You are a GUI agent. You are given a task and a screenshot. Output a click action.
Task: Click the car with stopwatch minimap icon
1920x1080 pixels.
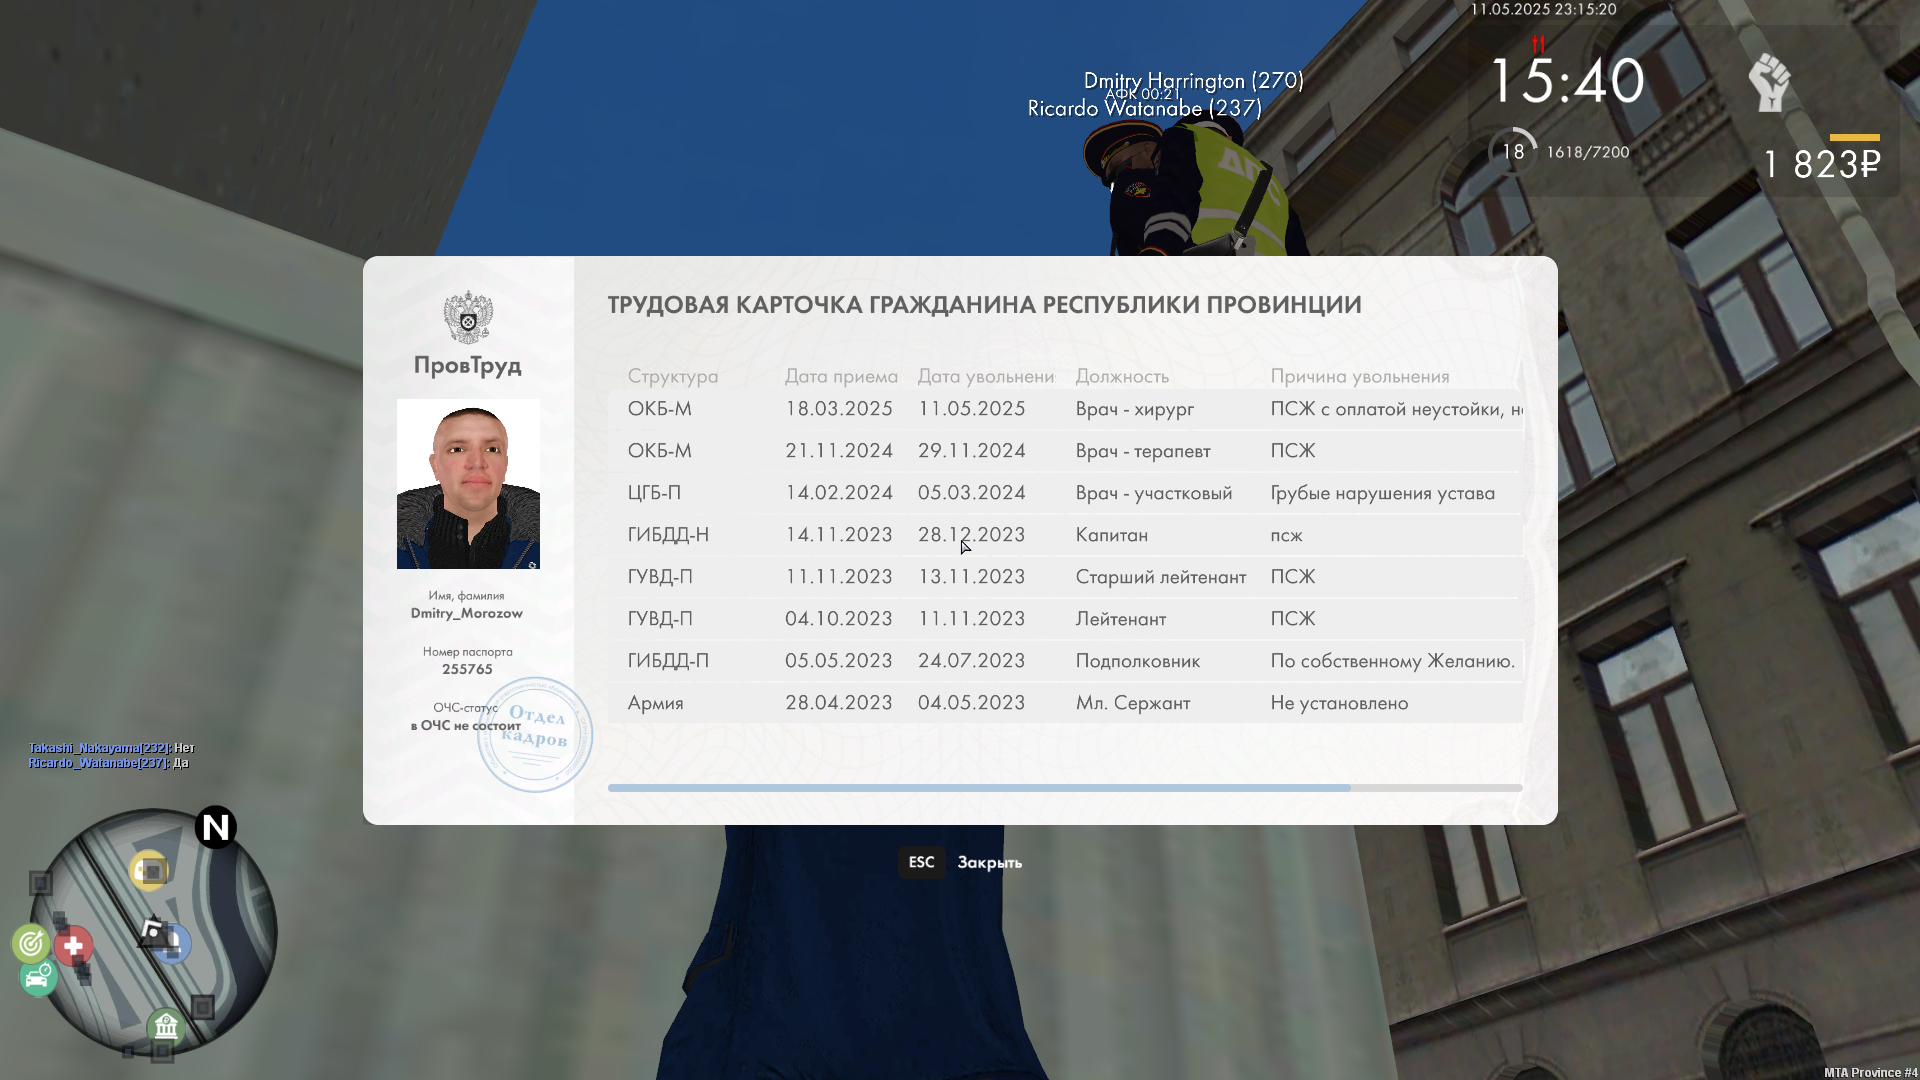(x=38, y=977)
